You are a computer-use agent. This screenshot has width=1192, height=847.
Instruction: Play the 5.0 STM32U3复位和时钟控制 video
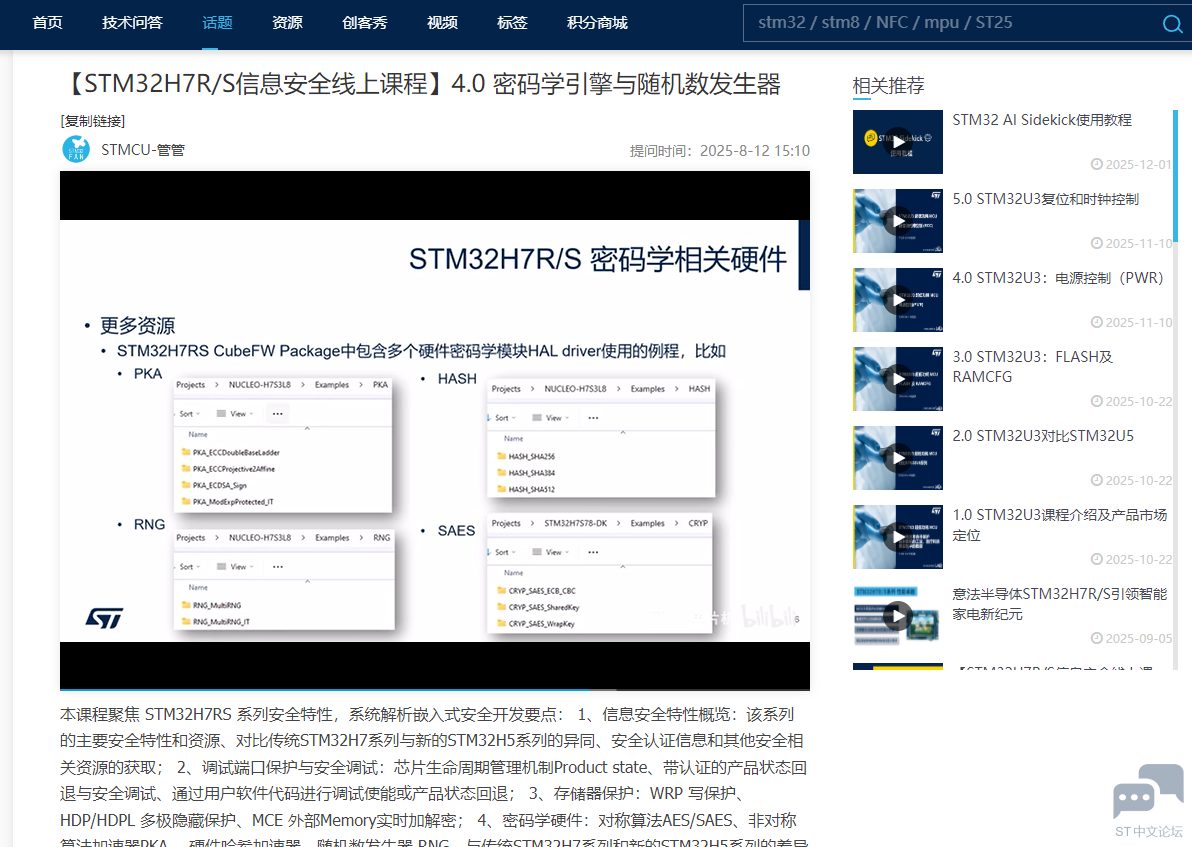[x=897, y=221]
